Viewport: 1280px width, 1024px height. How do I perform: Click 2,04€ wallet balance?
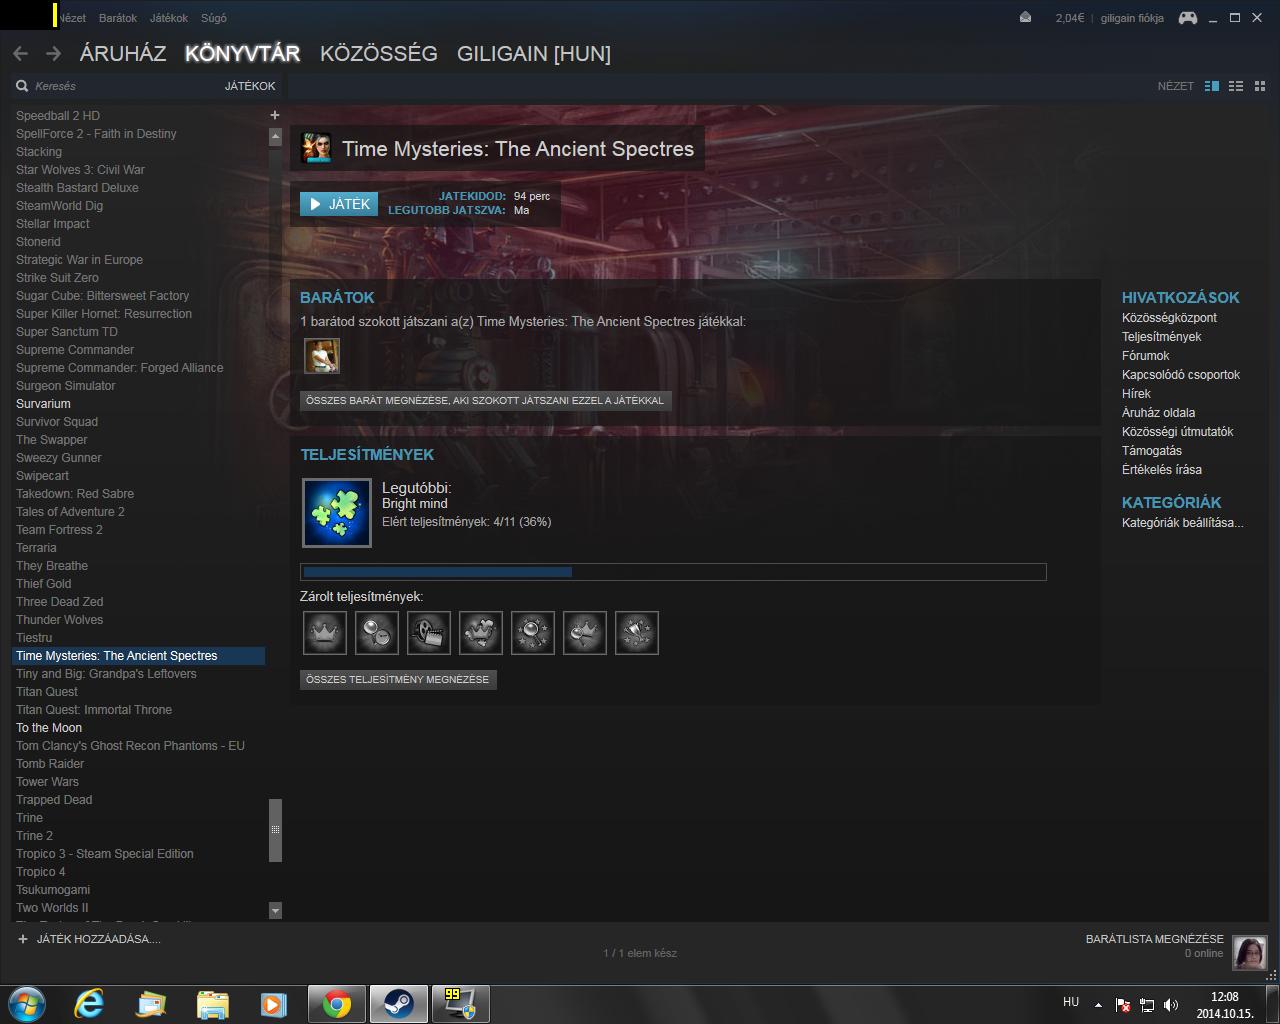[x=1070, y=18]
